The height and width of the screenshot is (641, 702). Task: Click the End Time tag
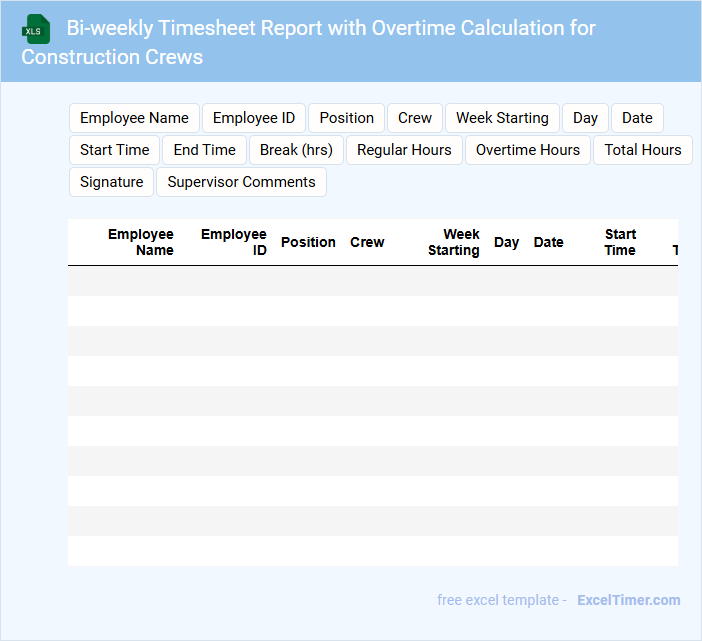(x=204, y=150)
